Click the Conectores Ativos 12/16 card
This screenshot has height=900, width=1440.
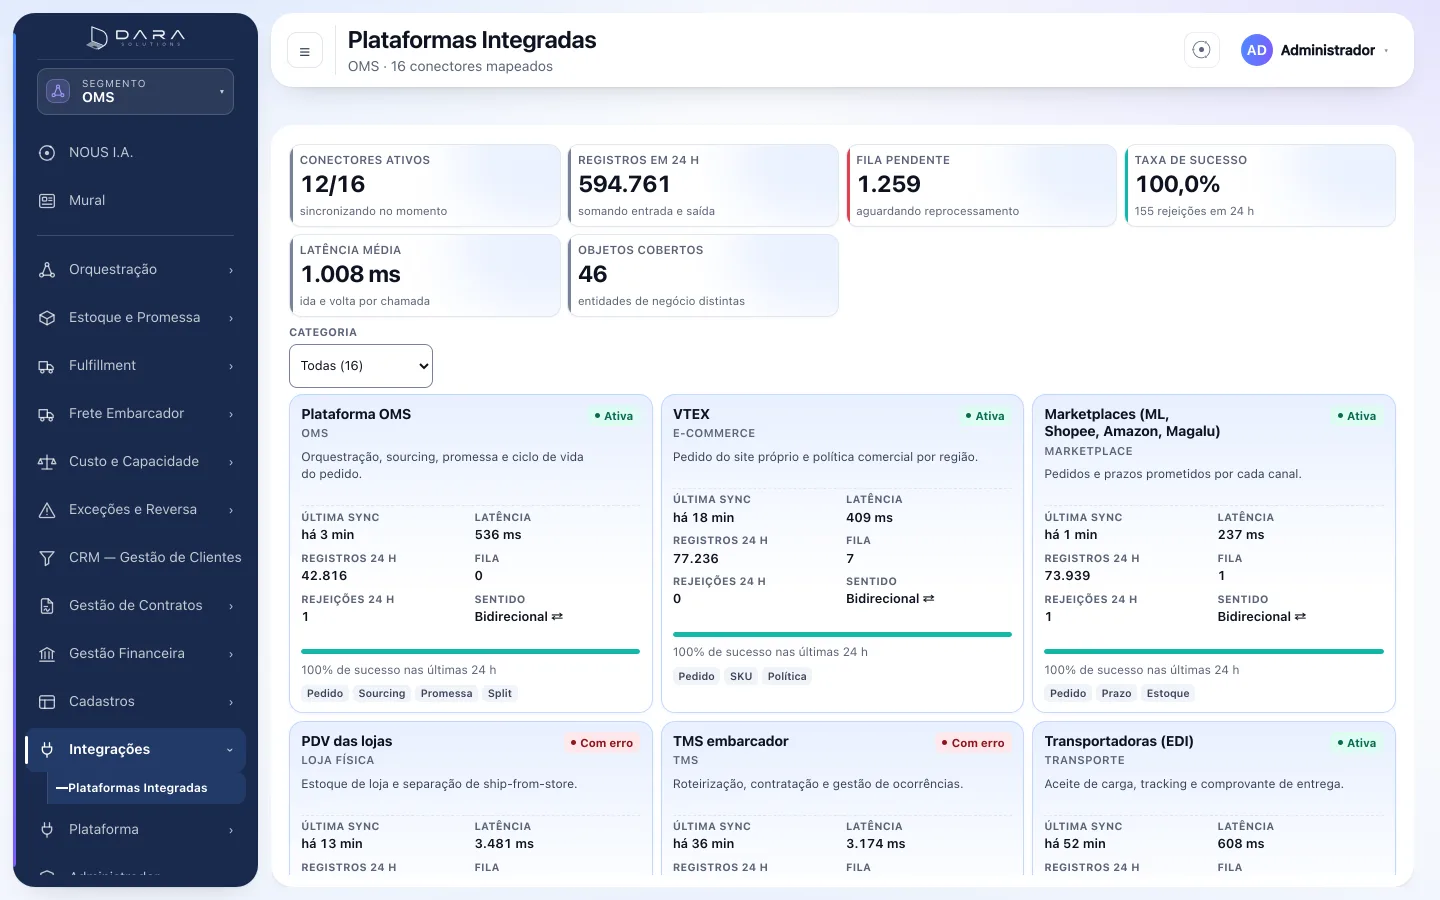tap(425, 186)
